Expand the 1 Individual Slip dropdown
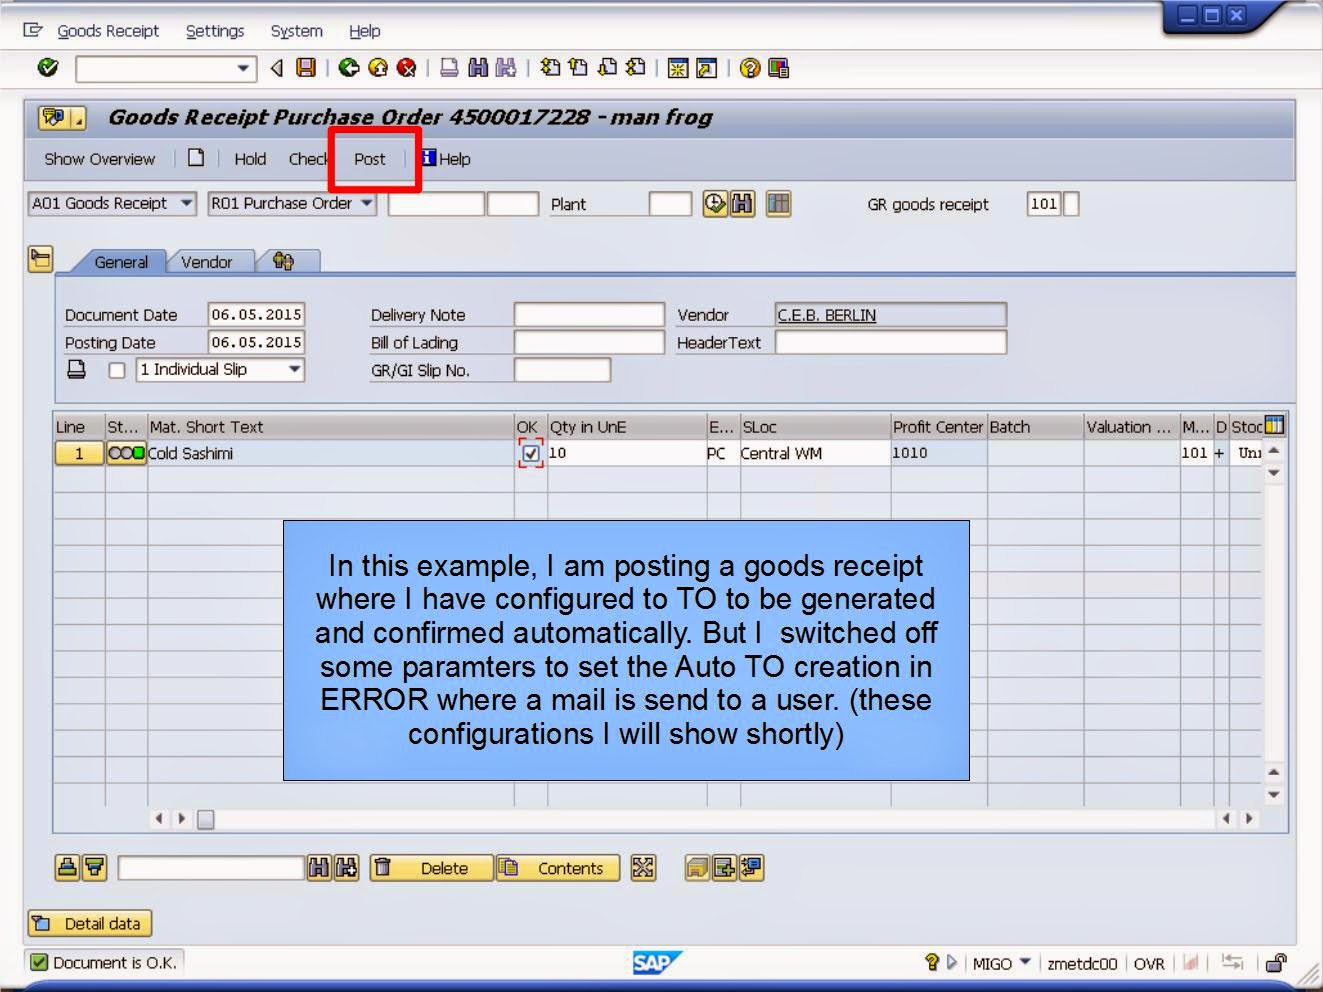This screenshot has width=1323, height=992. 295,369
